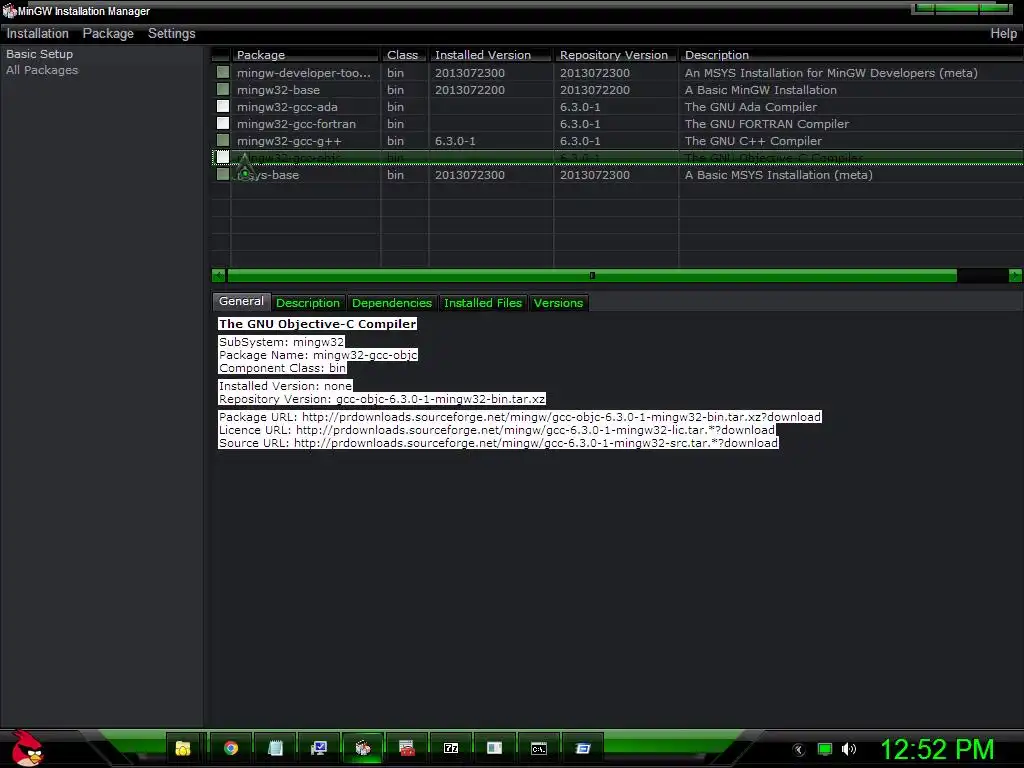Viewport: 1024px width, 768px height.
Task: Click the 'Source URL' line in details
Action: (498, 443)
